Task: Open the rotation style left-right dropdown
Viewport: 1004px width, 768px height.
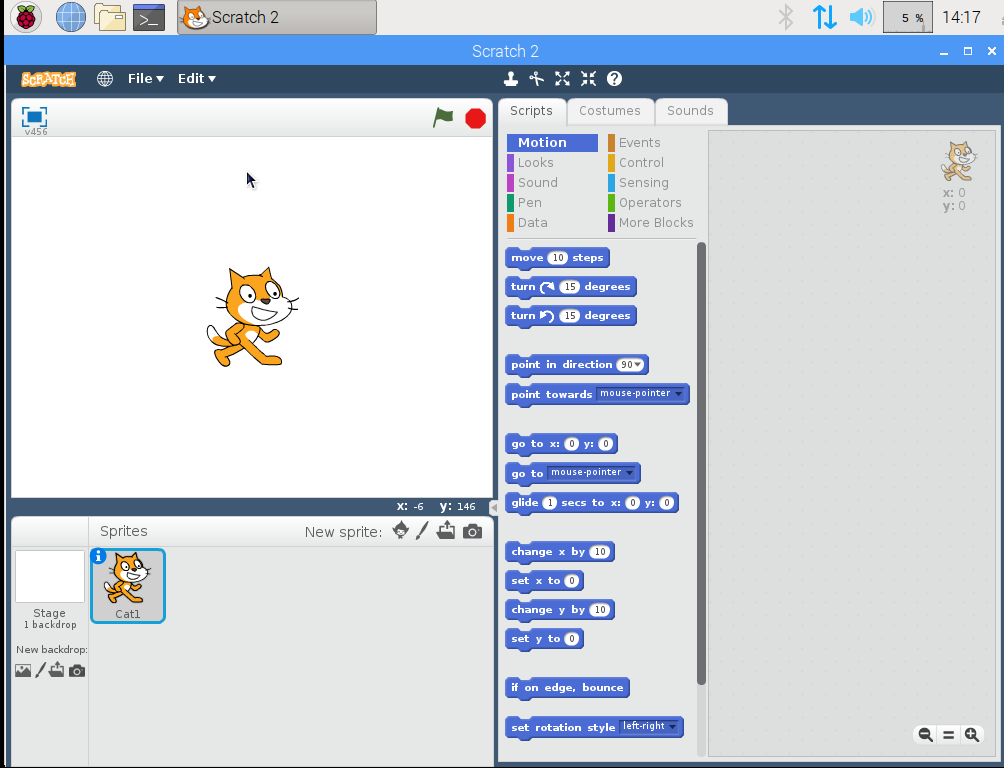Action: (675, 727)
